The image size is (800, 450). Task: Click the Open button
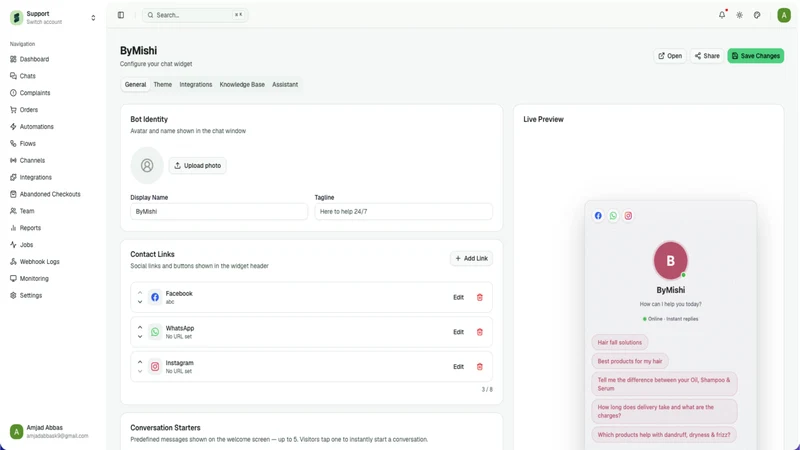670,56
